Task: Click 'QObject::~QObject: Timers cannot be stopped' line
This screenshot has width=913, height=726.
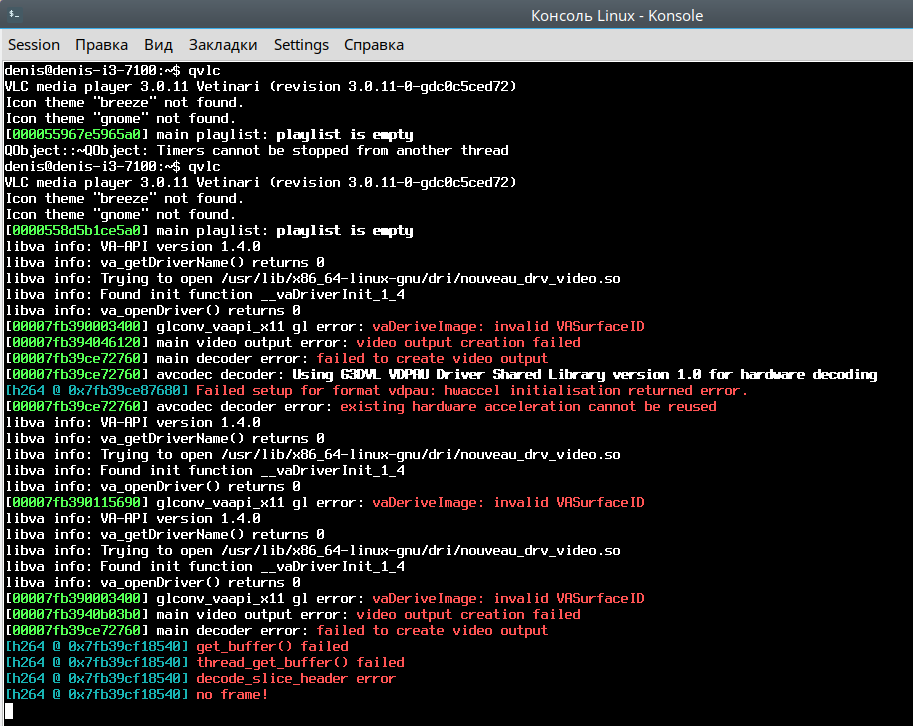Action: coord(257,151)
